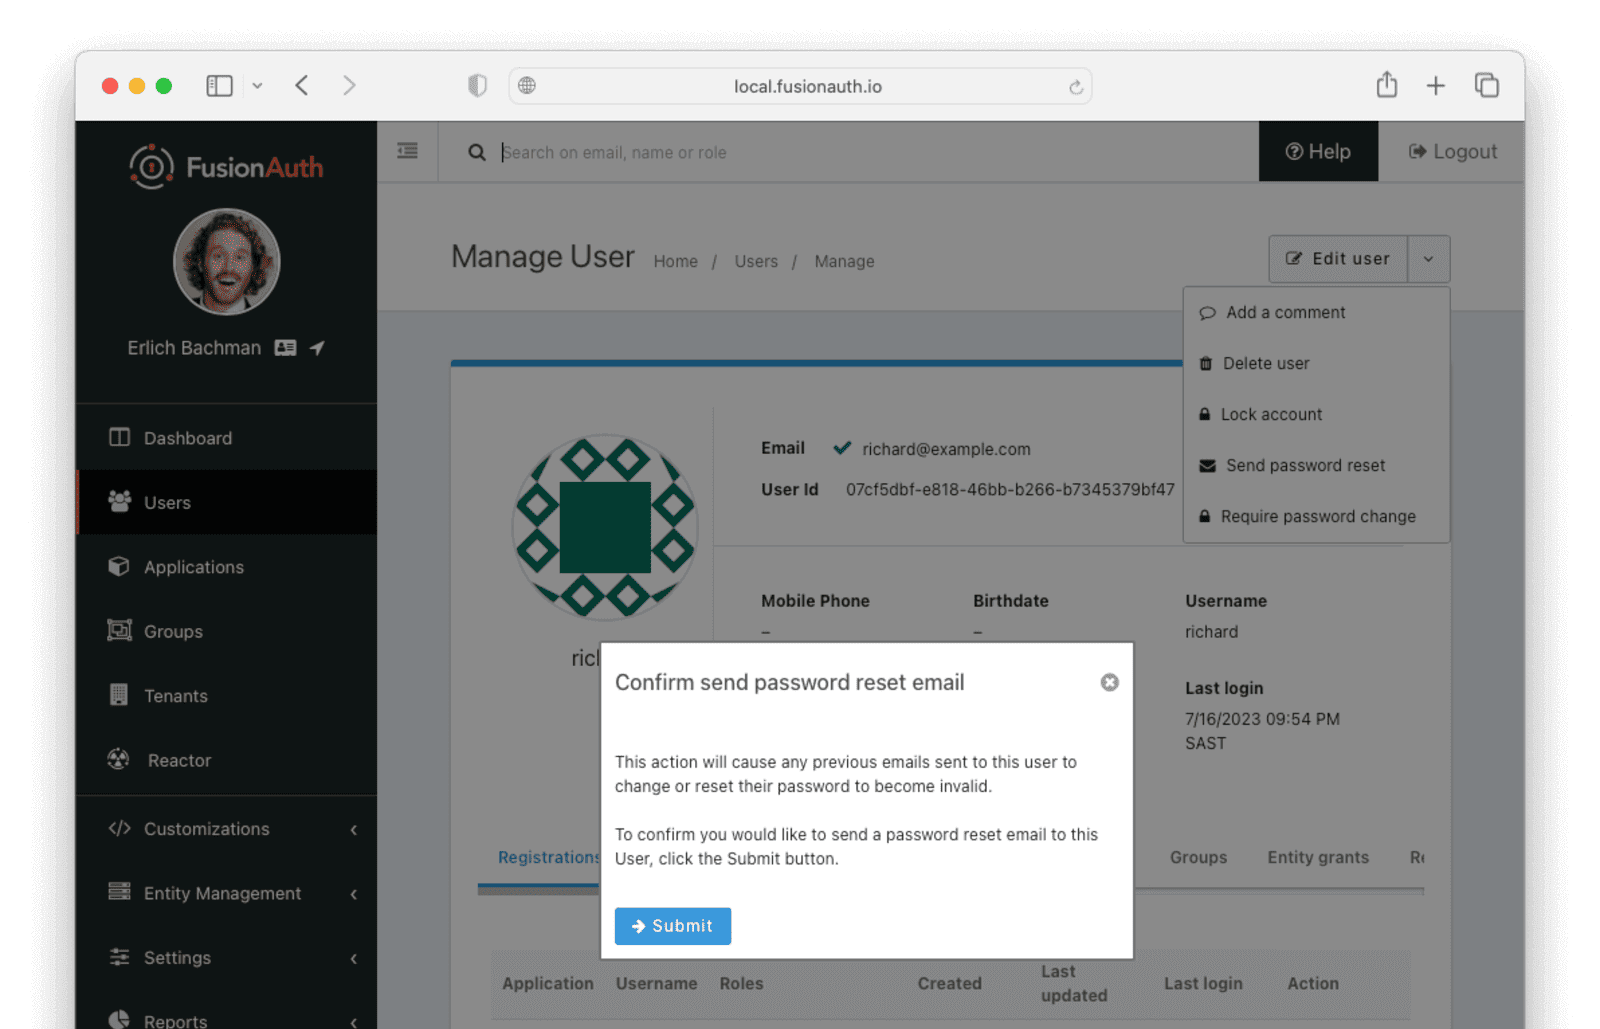Click the Edit user button
This screenshot has height=1029, width=1600.
1338,259
